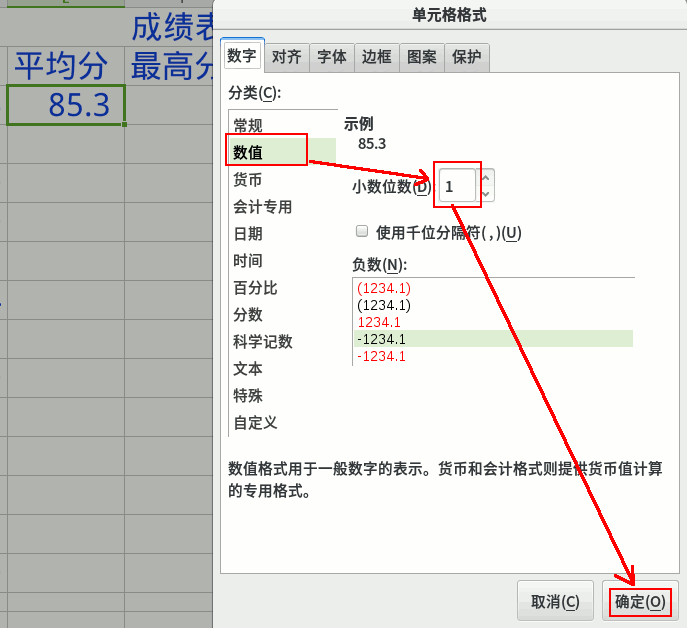This screenshot has height=628, width=687.
Task: Click the 取消 button
Action: (555, 602)
